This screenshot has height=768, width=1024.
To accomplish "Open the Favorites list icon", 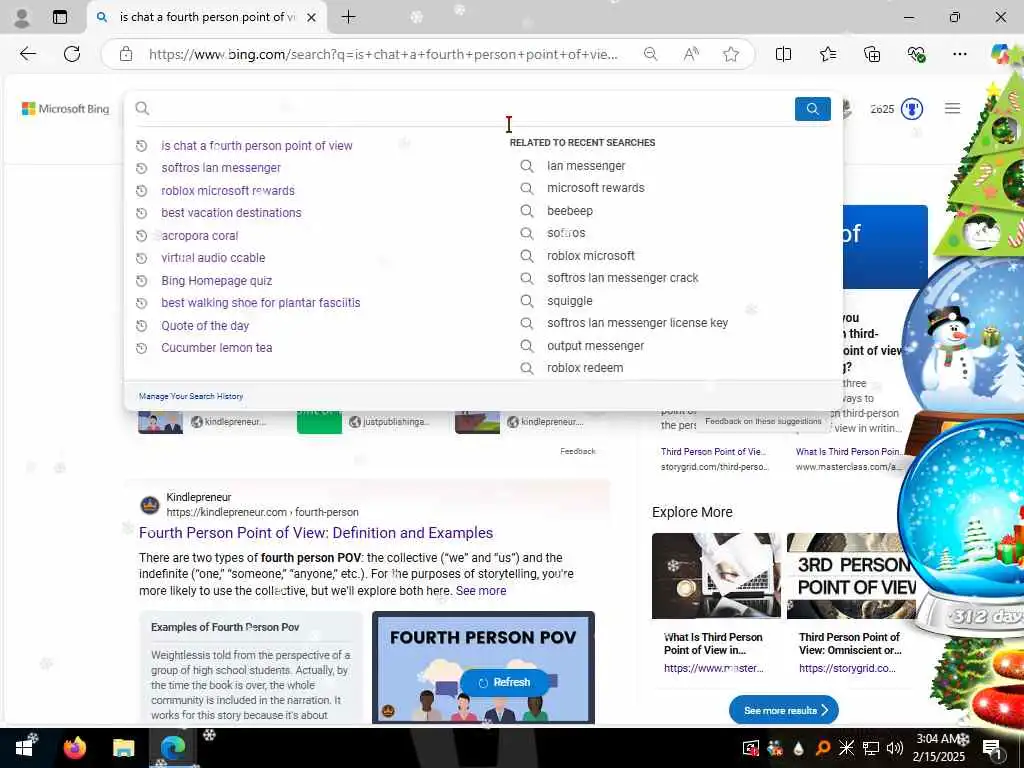I will coord(827,54).
